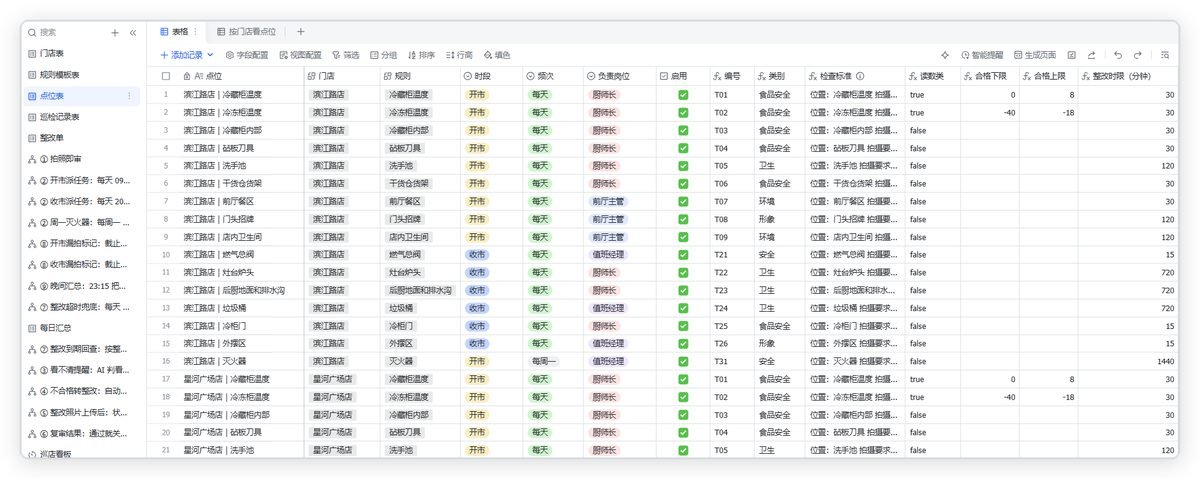Click the 时段 column header

[490, 76]
